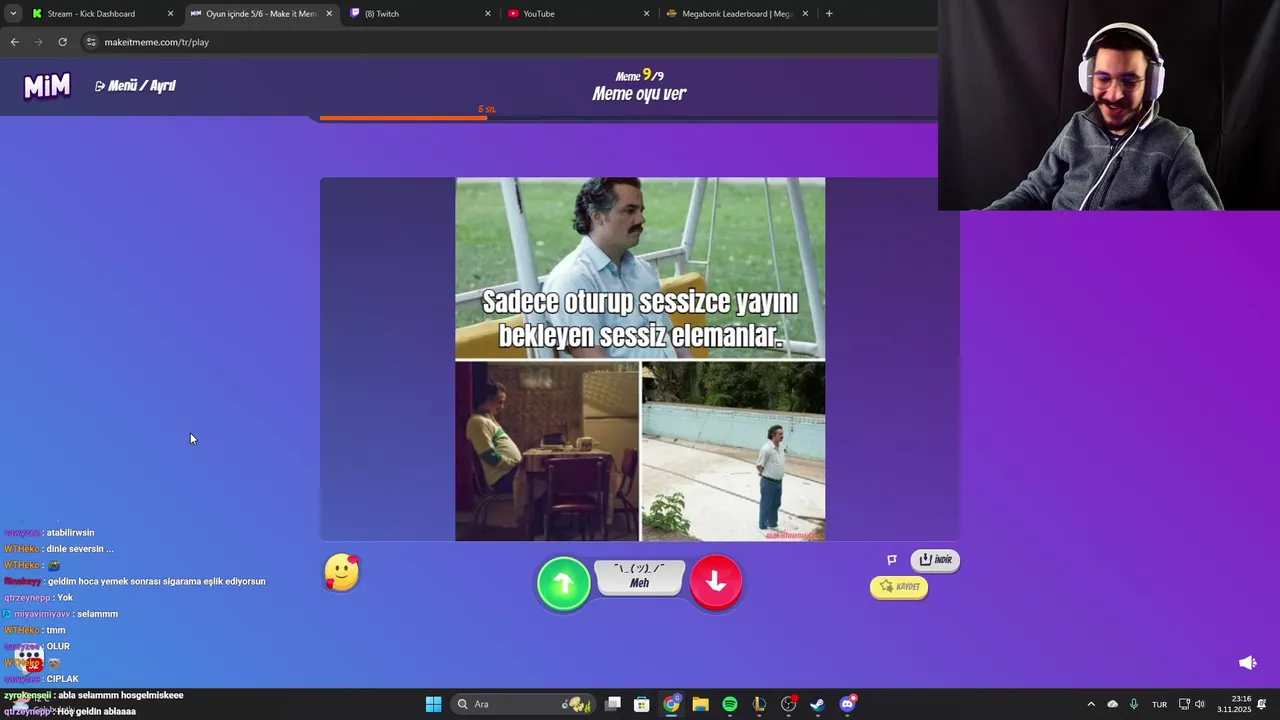Click the emoji reaction face icon
This screenshot has width=1280, height=720.
click(x=342, y=573)
